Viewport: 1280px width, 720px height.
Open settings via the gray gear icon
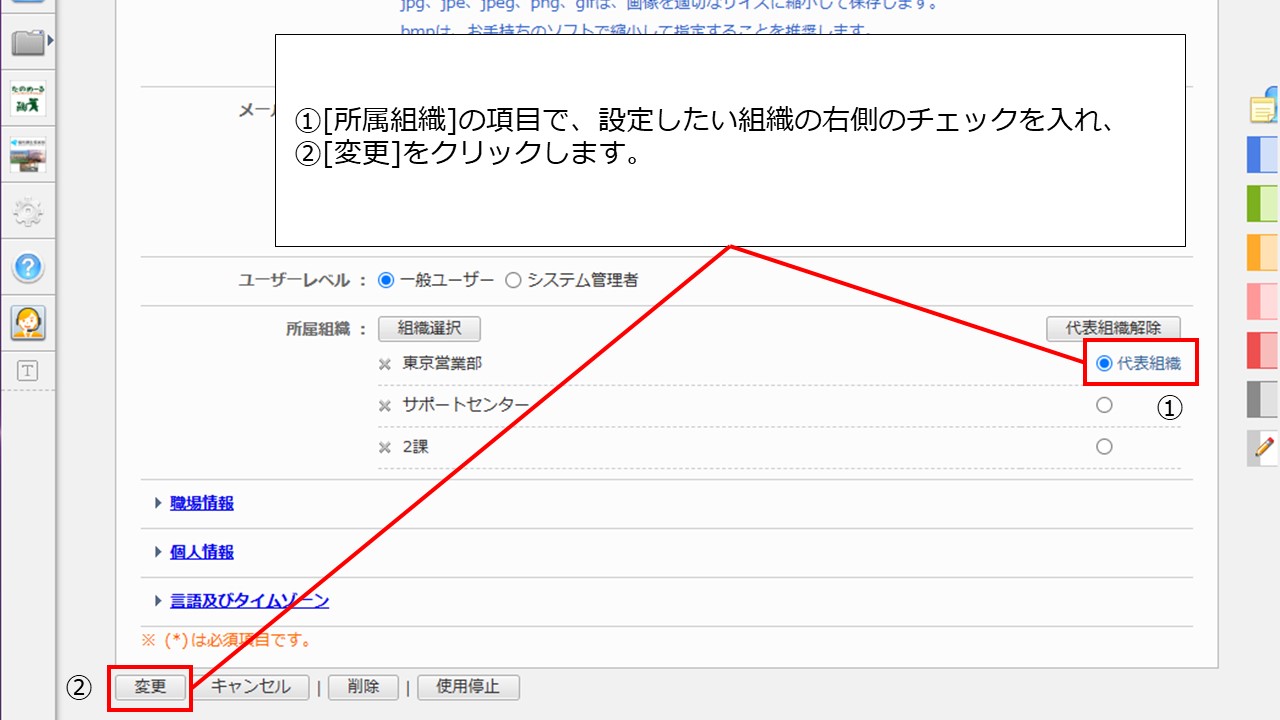(x=28, y=211)
